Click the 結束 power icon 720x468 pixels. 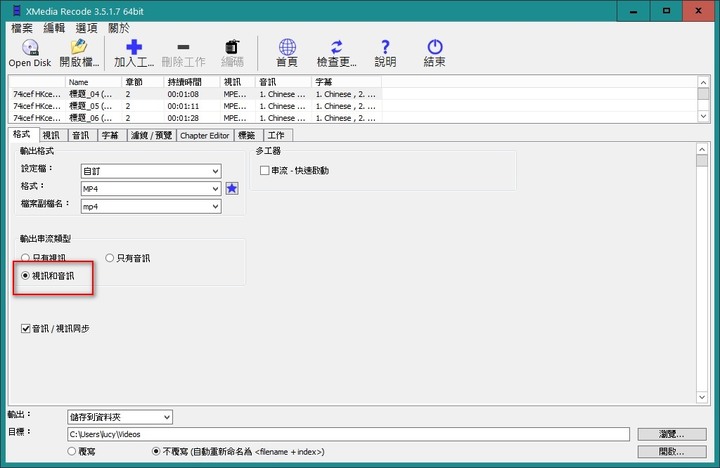pyautogui.click(x=434, y=47)
